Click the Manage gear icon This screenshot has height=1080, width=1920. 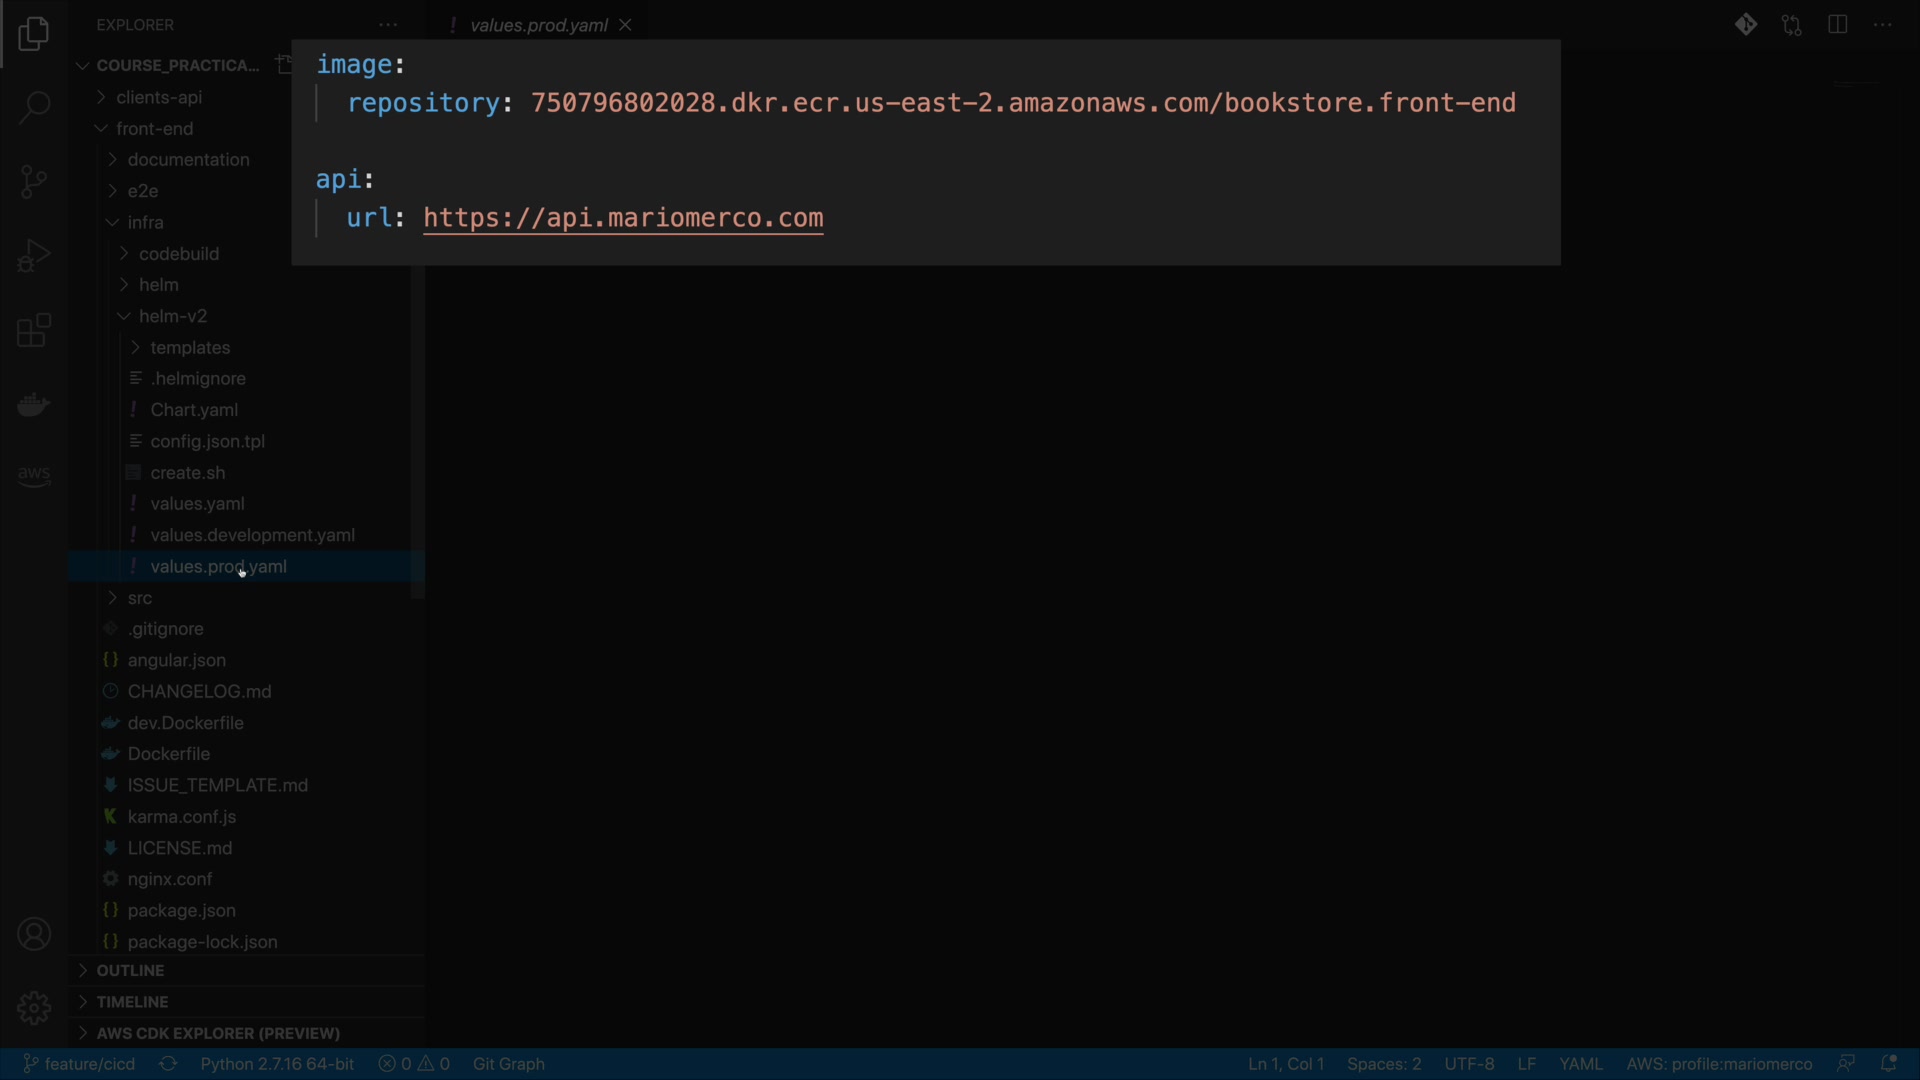click(x=34, y=1008)
